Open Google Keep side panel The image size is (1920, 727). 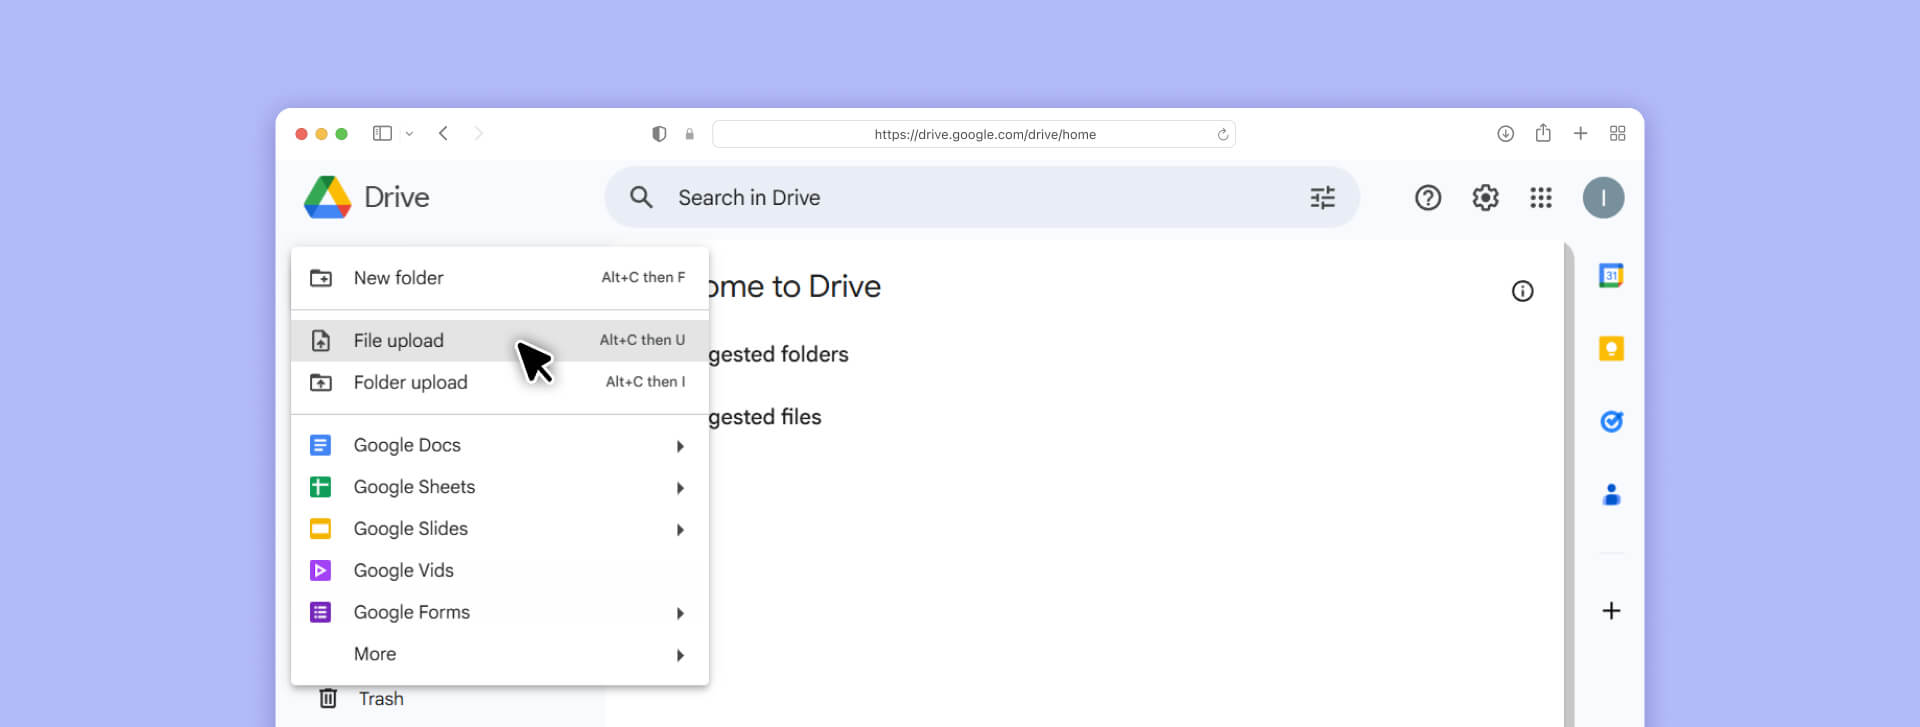coord(1611,348)
